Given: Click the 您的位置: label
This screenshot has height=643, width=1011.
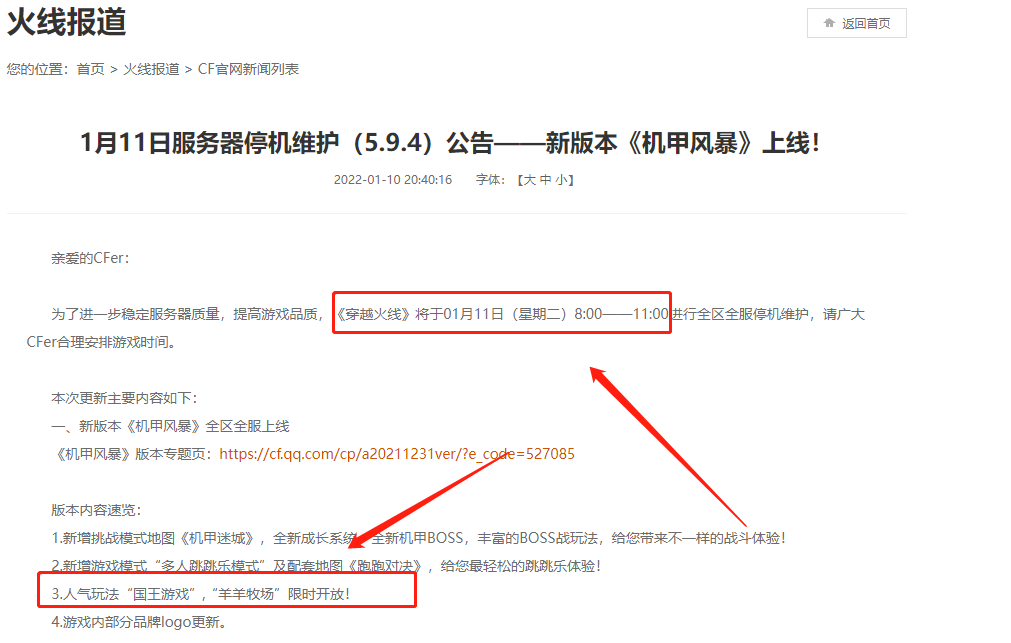Looking at the screenshot, I should click(37, 69).
